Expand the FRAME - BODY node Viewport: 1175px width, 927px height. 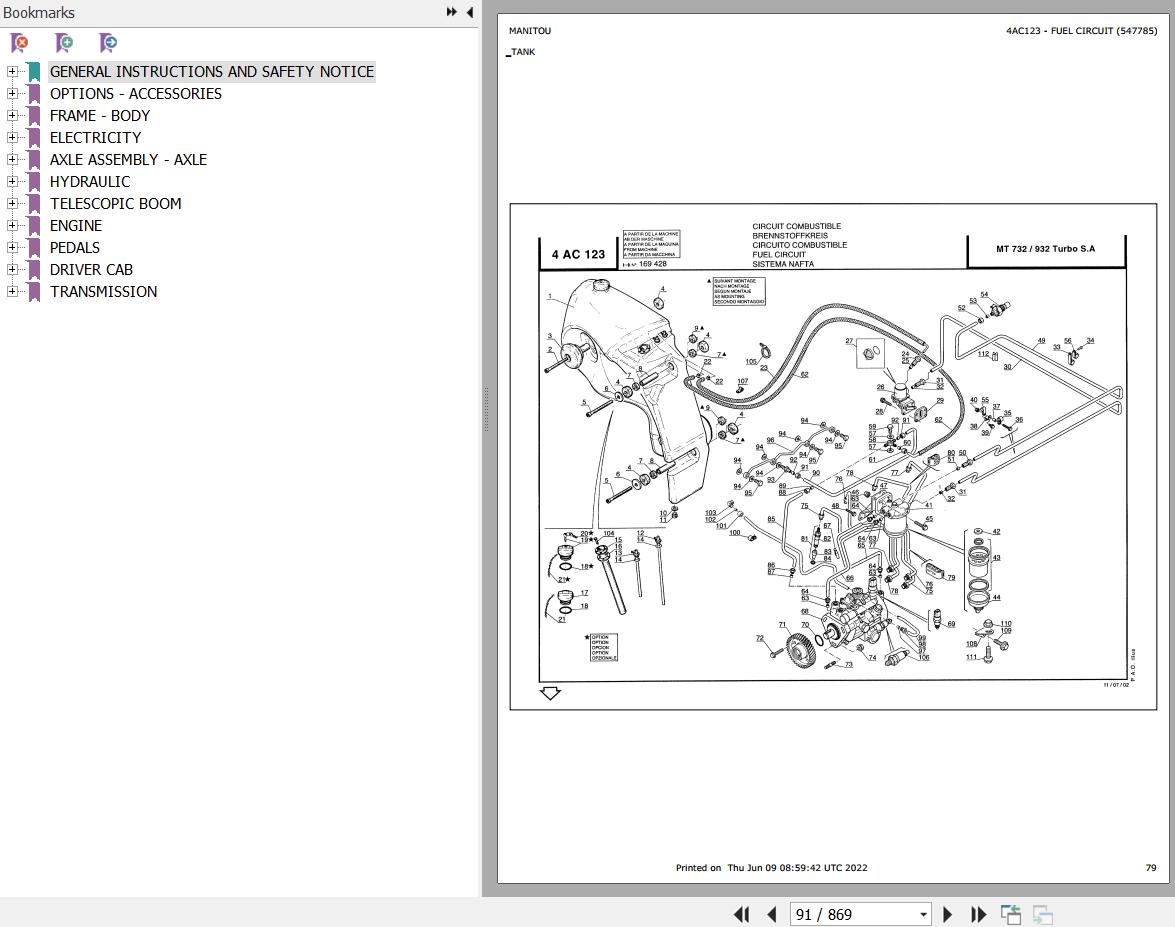[12, 115]
